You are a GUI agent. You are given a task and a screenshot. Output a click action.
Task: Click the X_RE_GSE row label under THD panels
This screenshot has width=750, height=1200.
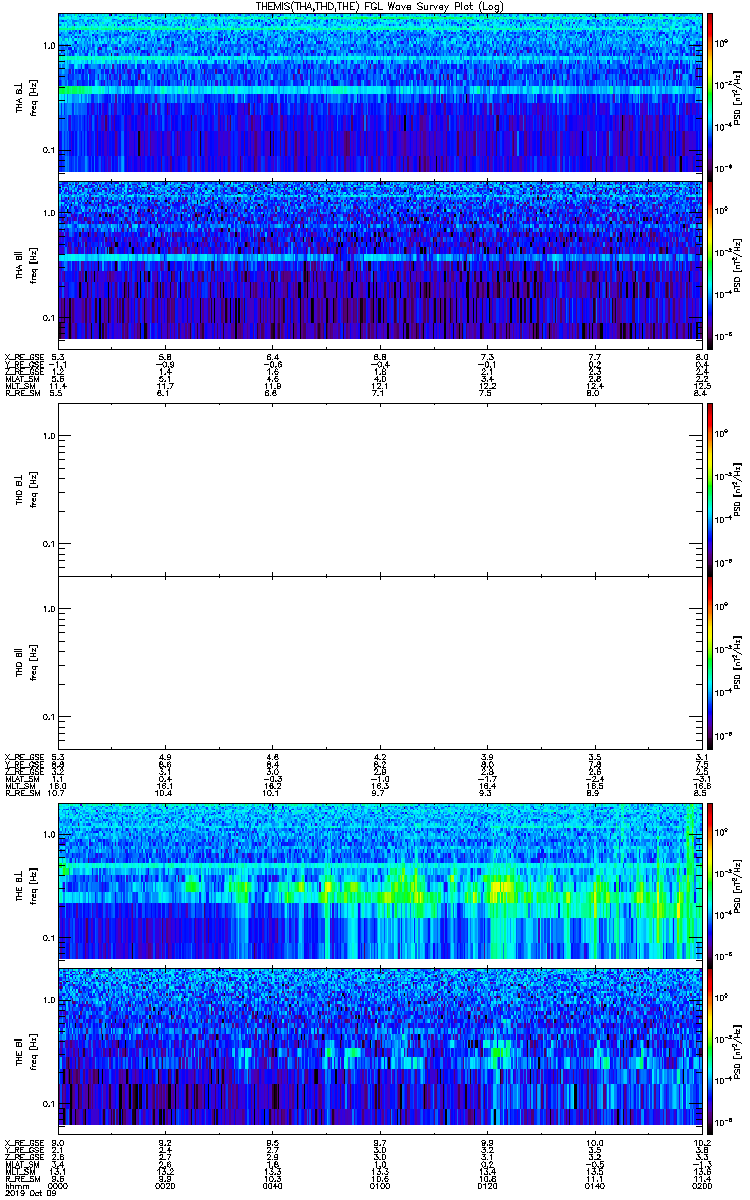click(x=22, y=758)
